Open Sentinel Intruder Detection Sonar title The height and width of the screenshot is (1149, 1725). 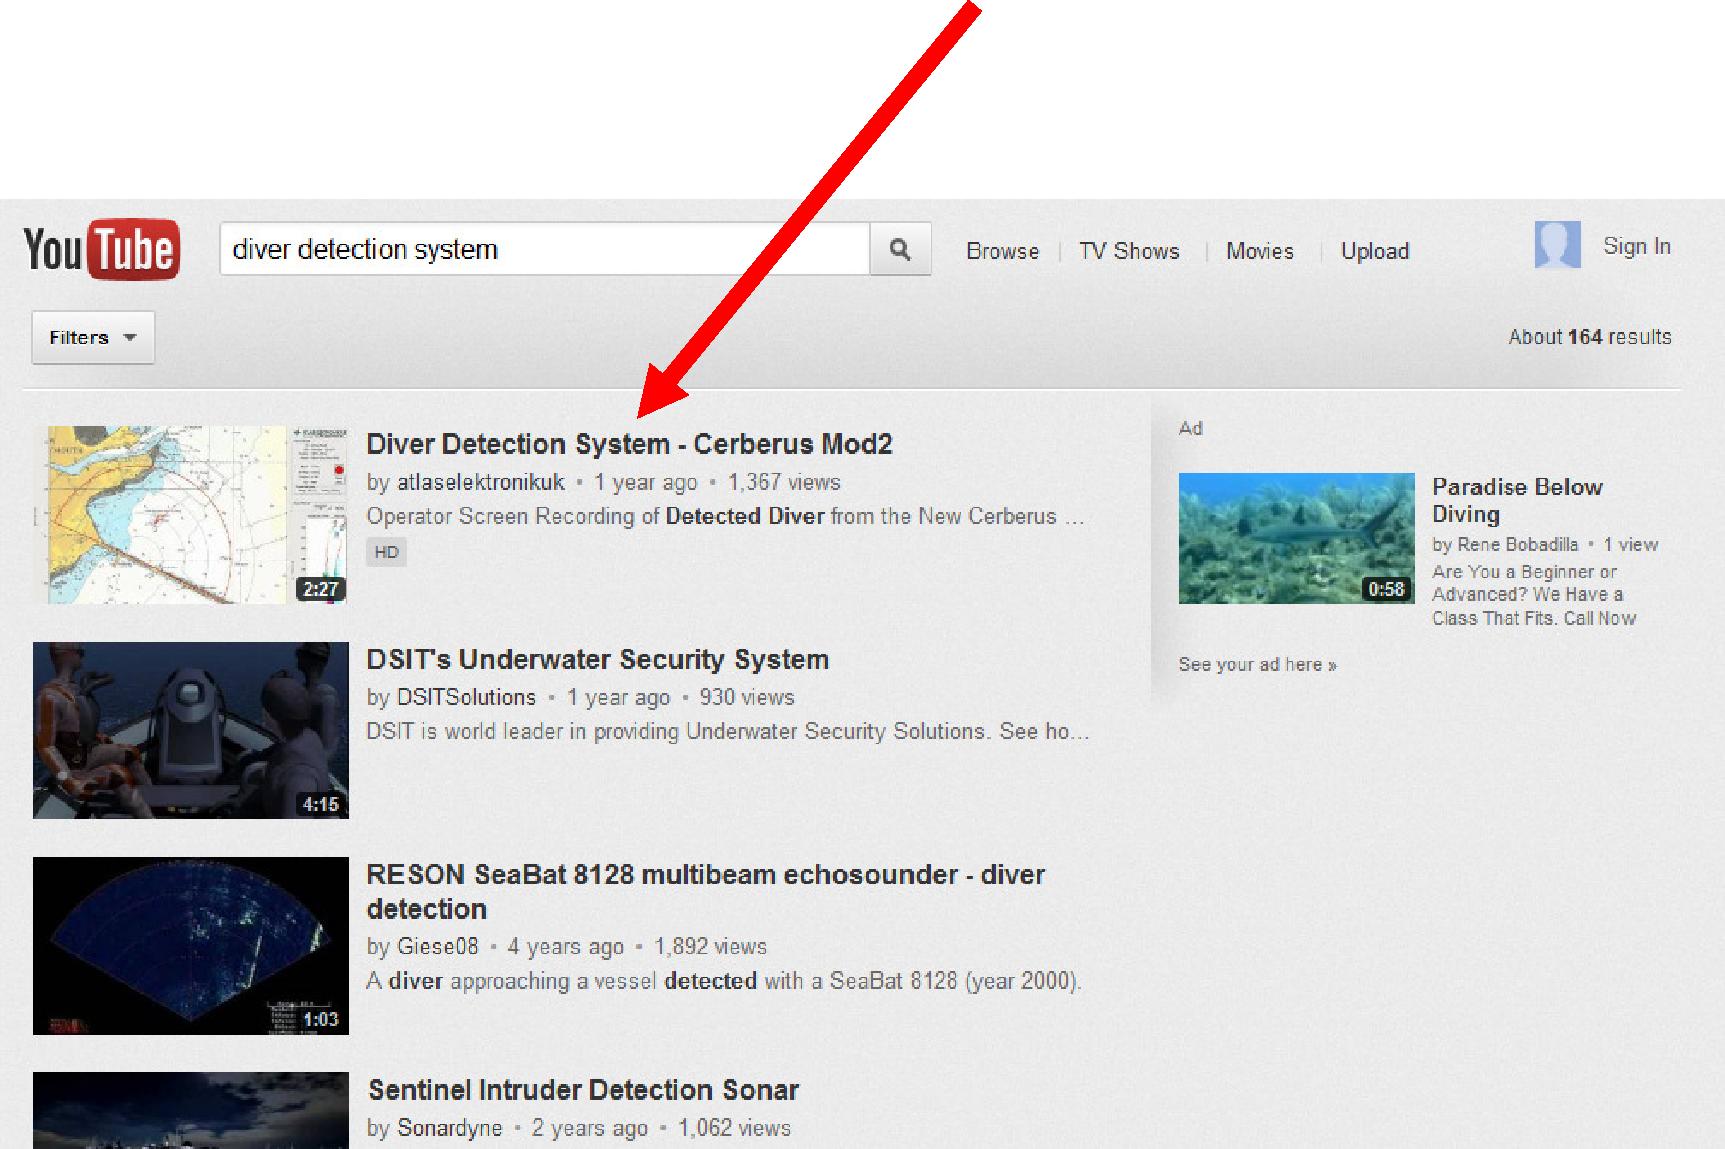(583, 1090)
